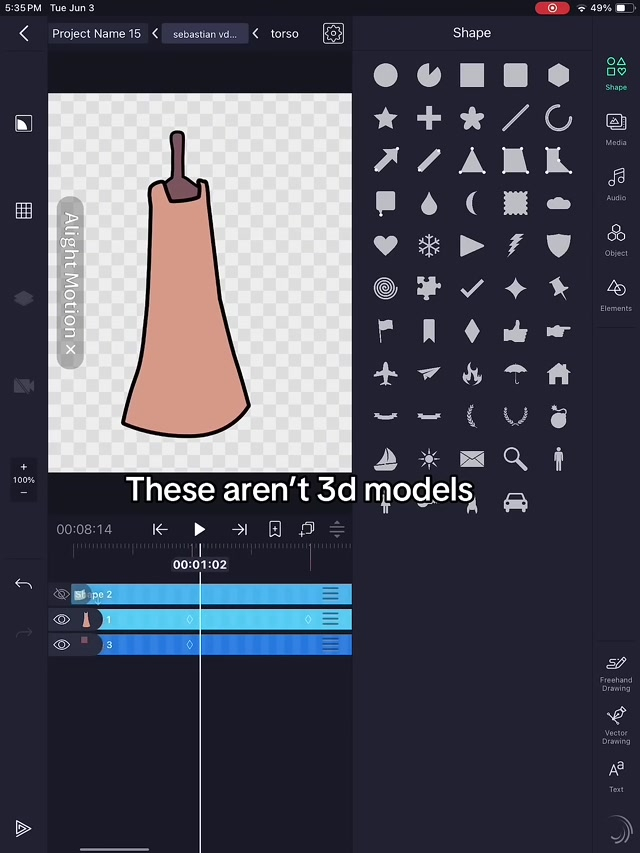Toggle the grid overlay
Viewport: 640px width, 853px height.
(x=23, y=211)
